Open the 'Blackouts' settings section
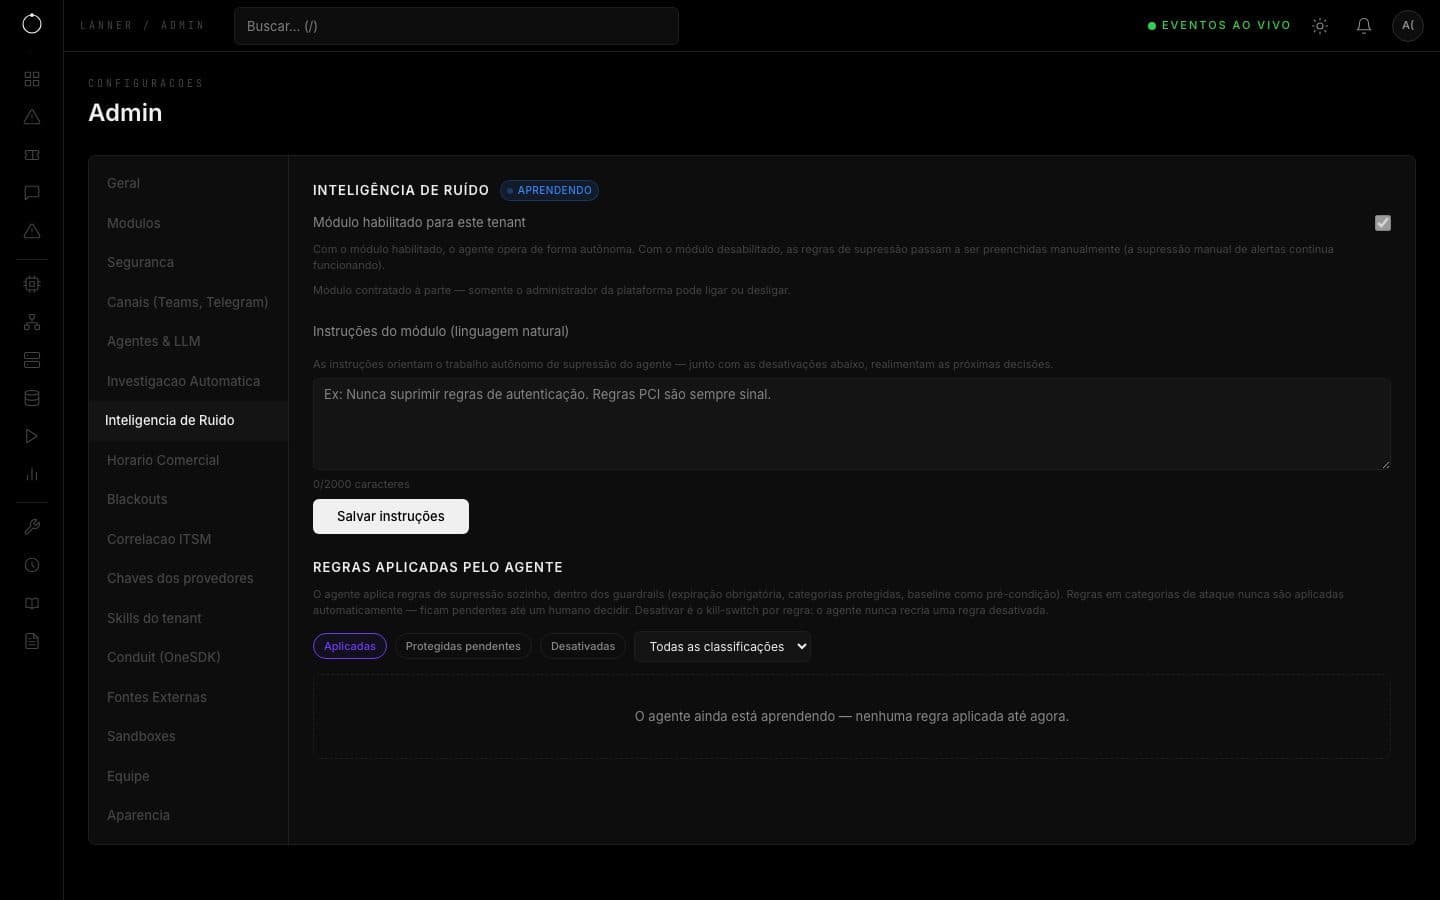The height and width of the screenshot is (900, 1440). (x=137, y=499)
